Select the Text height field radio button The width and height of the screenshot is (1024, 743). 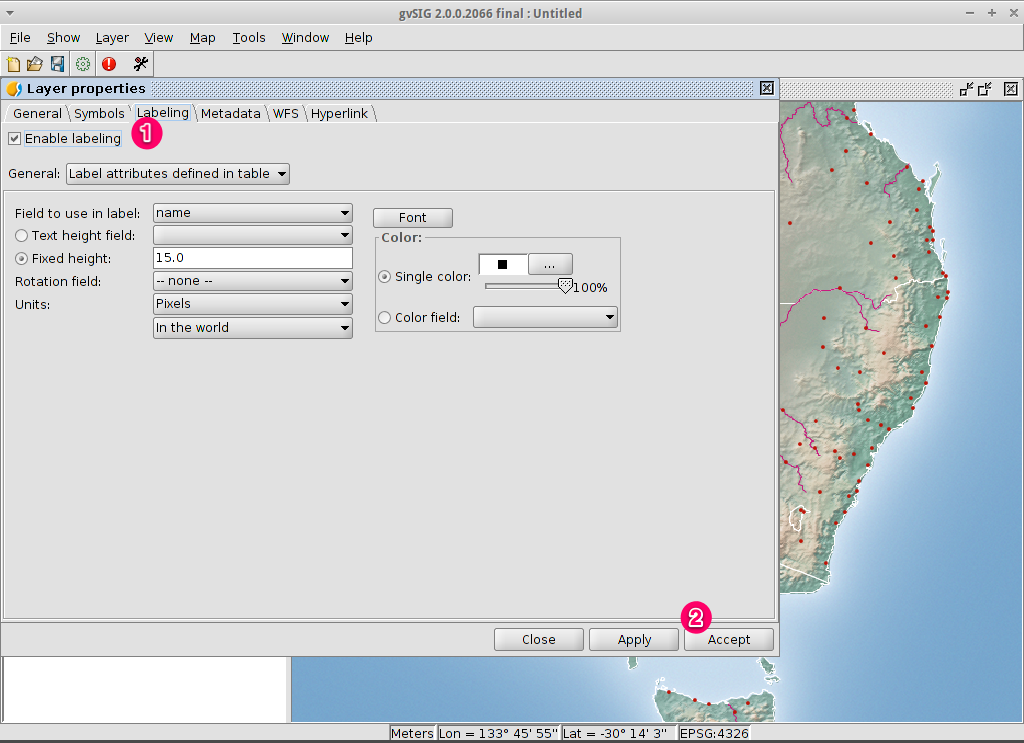(22, 236)
